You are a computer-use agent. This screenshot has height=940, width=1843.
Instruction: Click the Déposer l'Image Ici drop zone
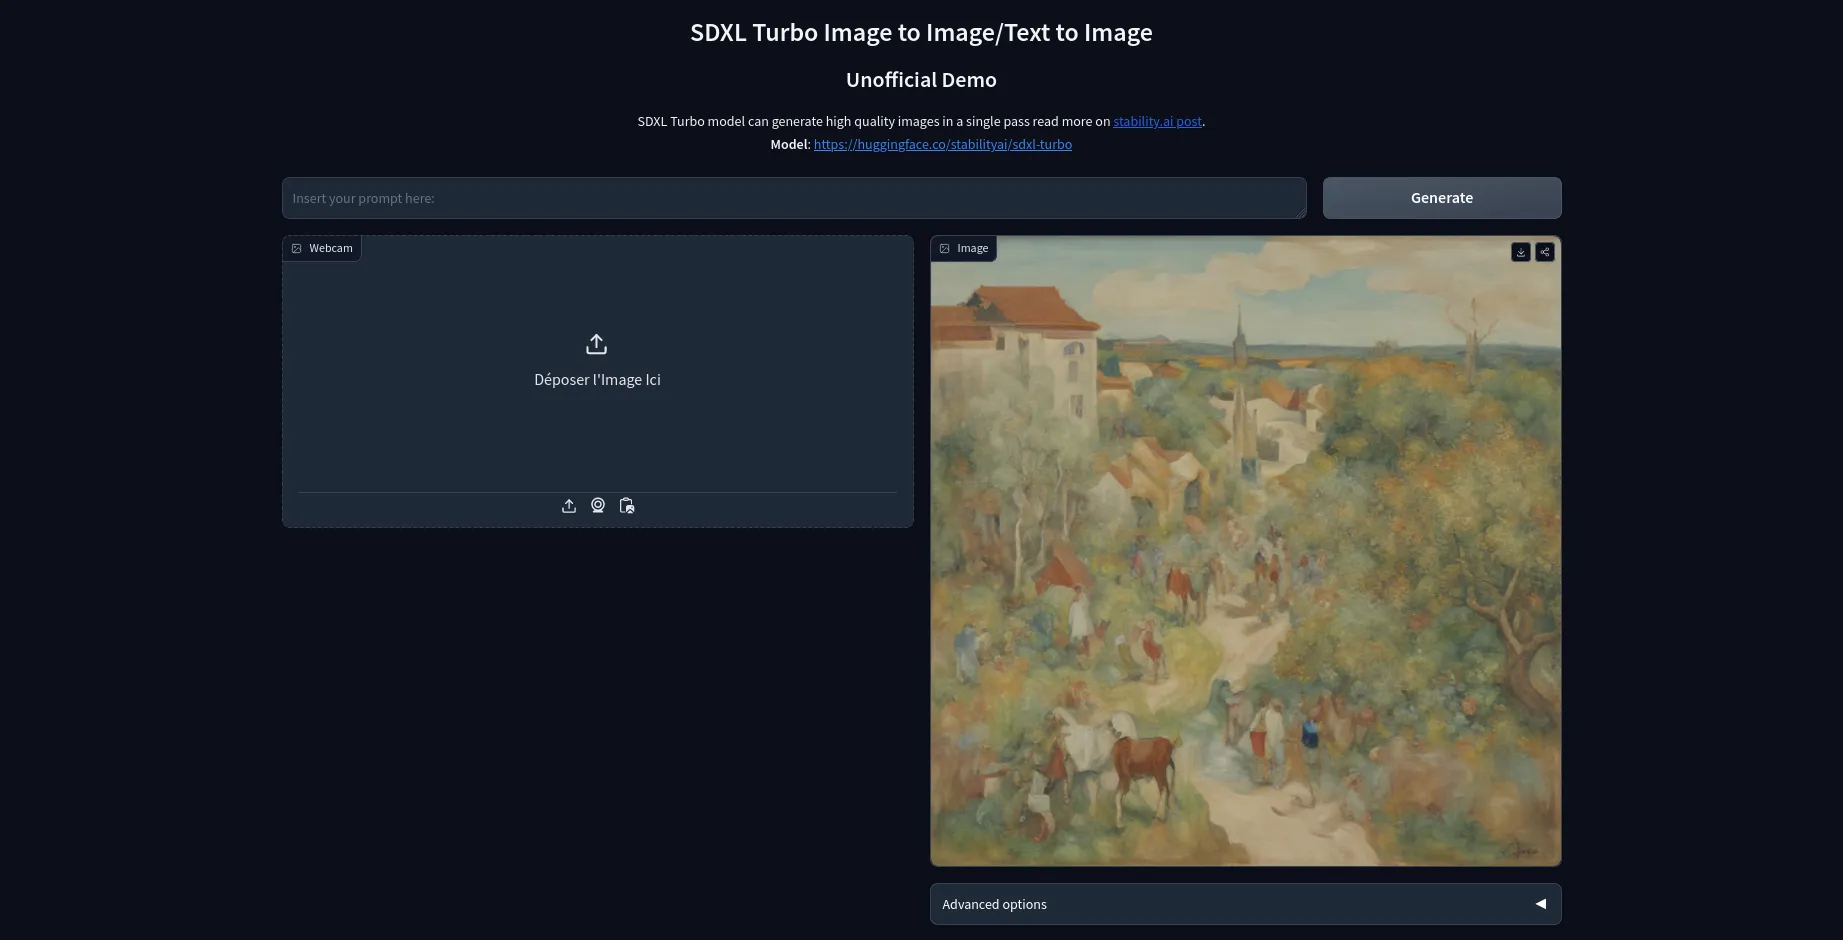click(x=596, y=379)
